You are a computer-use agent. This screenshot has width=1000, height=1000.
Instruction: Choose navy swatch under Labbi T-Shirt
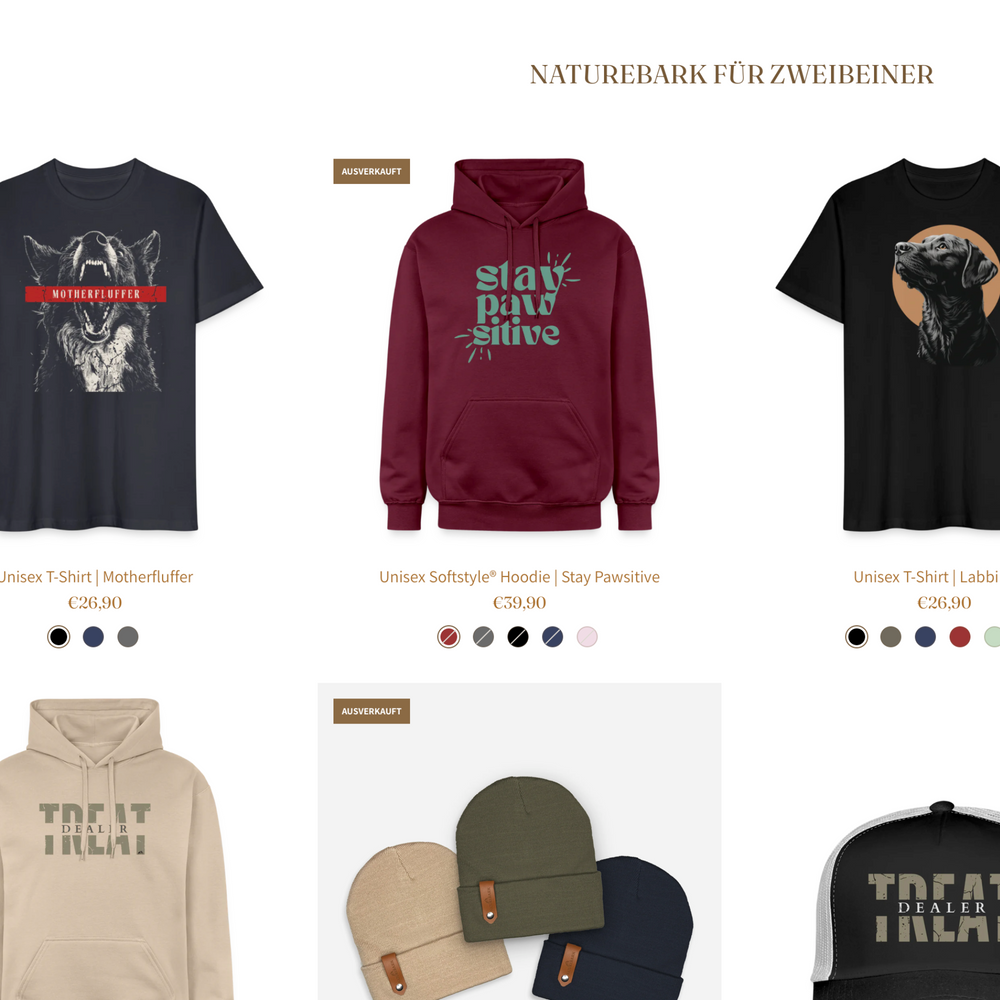[x=925, y=636]
